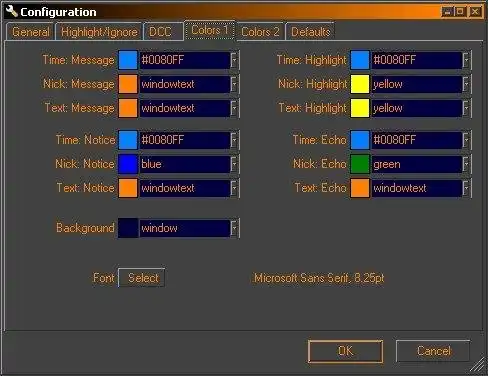Expand the Time: Notice color dropdown arrow
This screenshot has width=488, height=376.
click(x=235, y=140)
